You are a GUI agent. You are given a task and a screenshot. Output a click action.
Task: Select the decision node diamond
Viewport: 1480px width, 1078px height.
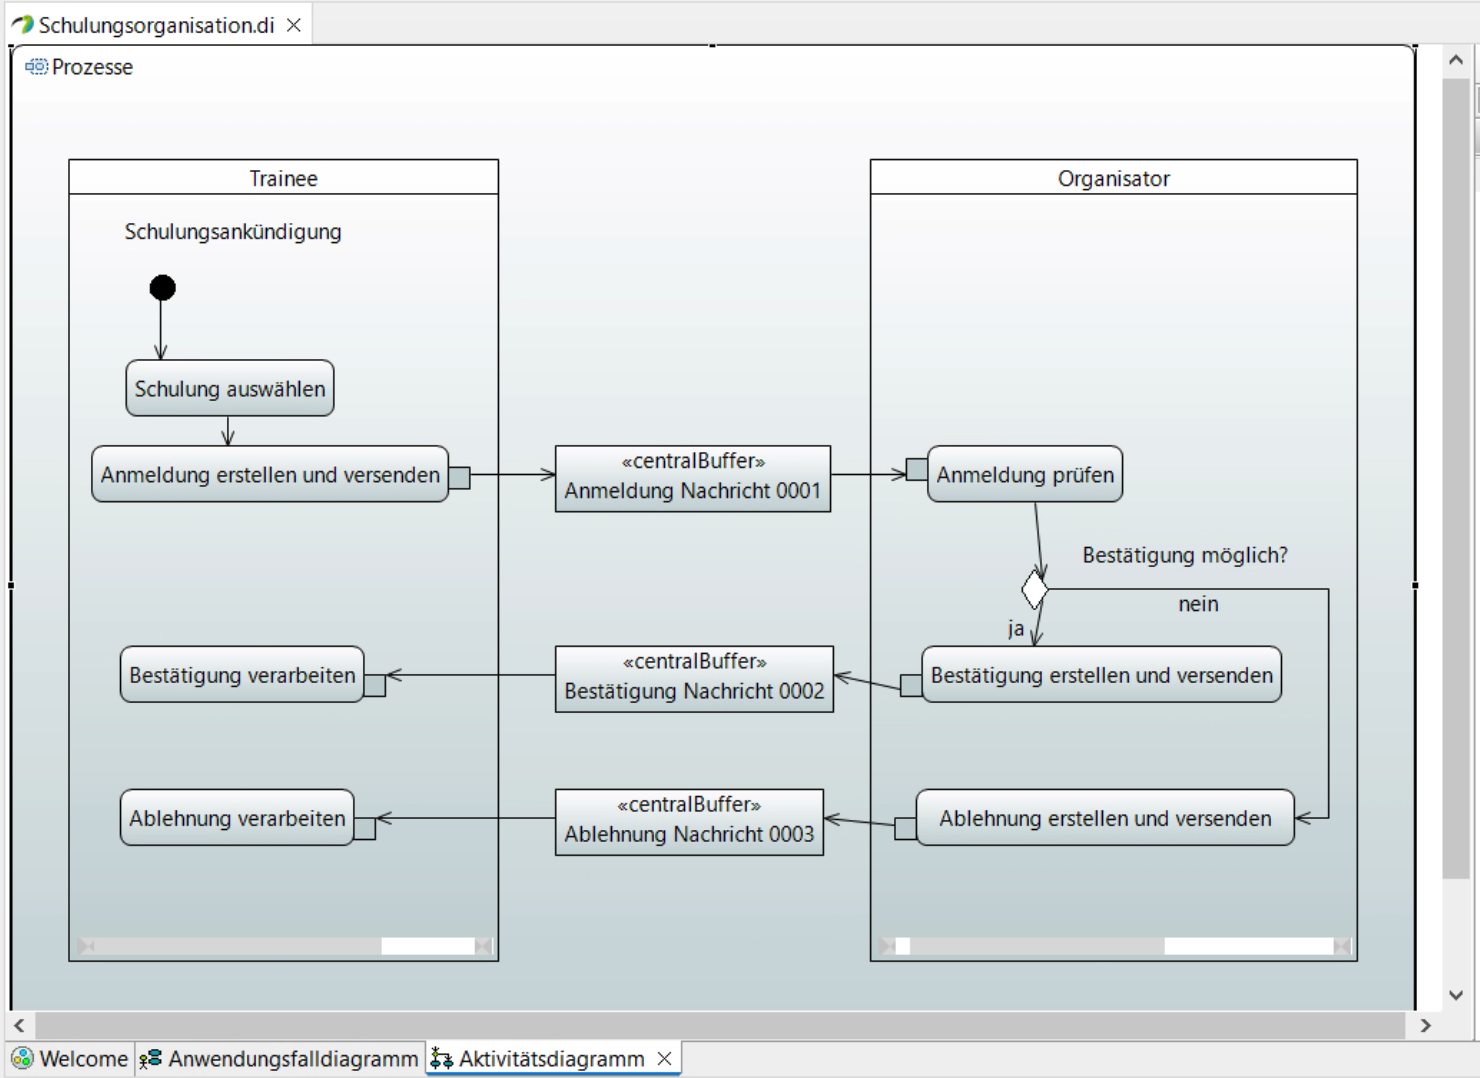(x=1035, y=589)
